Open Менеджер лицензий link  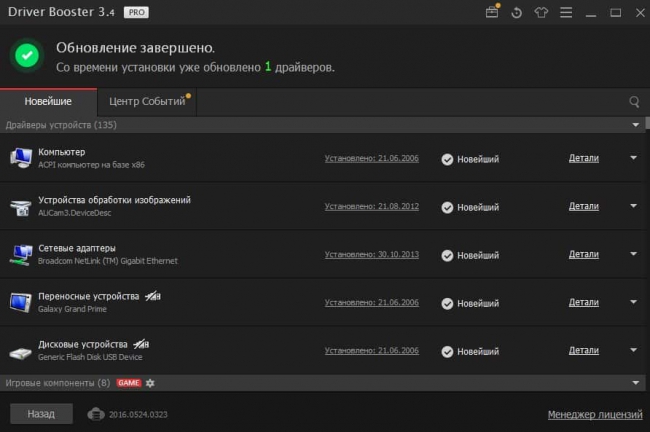click(595, 414)
